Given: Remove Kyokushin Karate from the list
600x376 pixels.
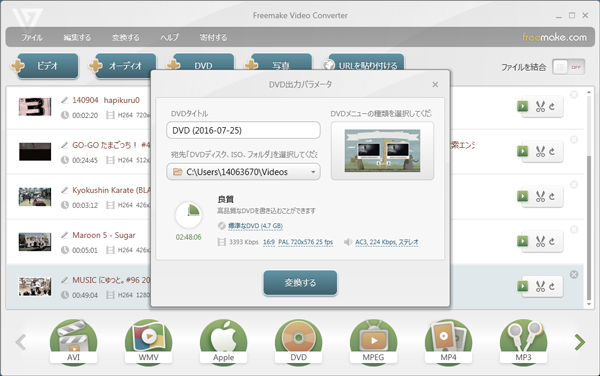Looking at the screenshot, I should pos(574,185).
